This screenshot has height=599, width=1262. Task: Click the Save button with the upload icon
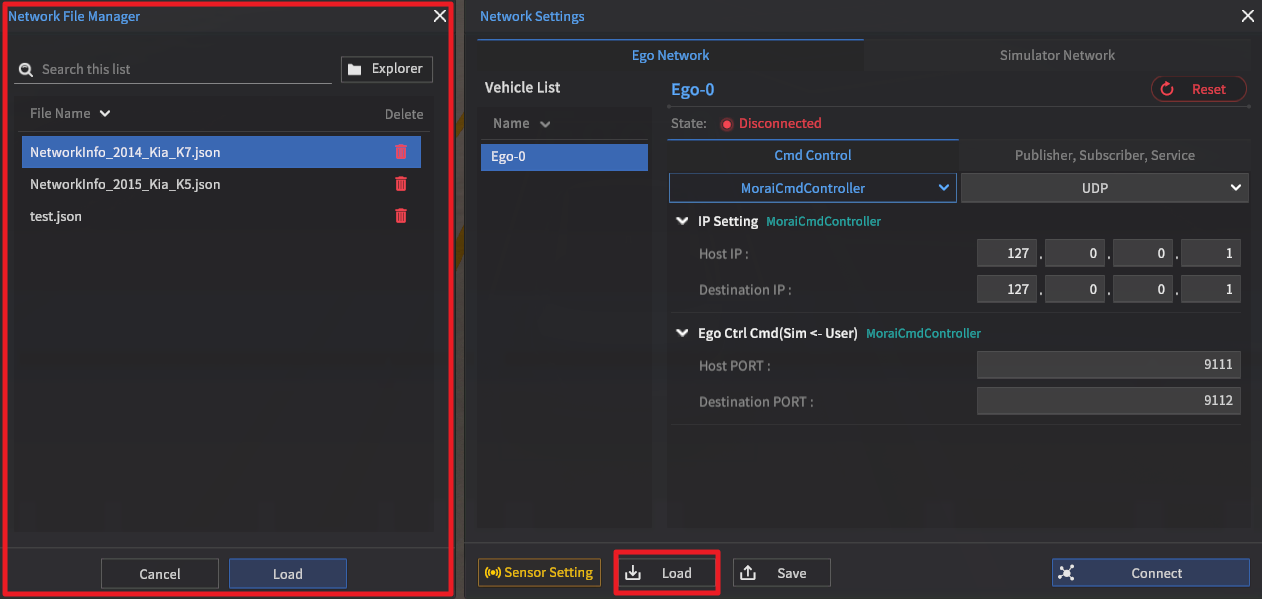pos(782,573)
